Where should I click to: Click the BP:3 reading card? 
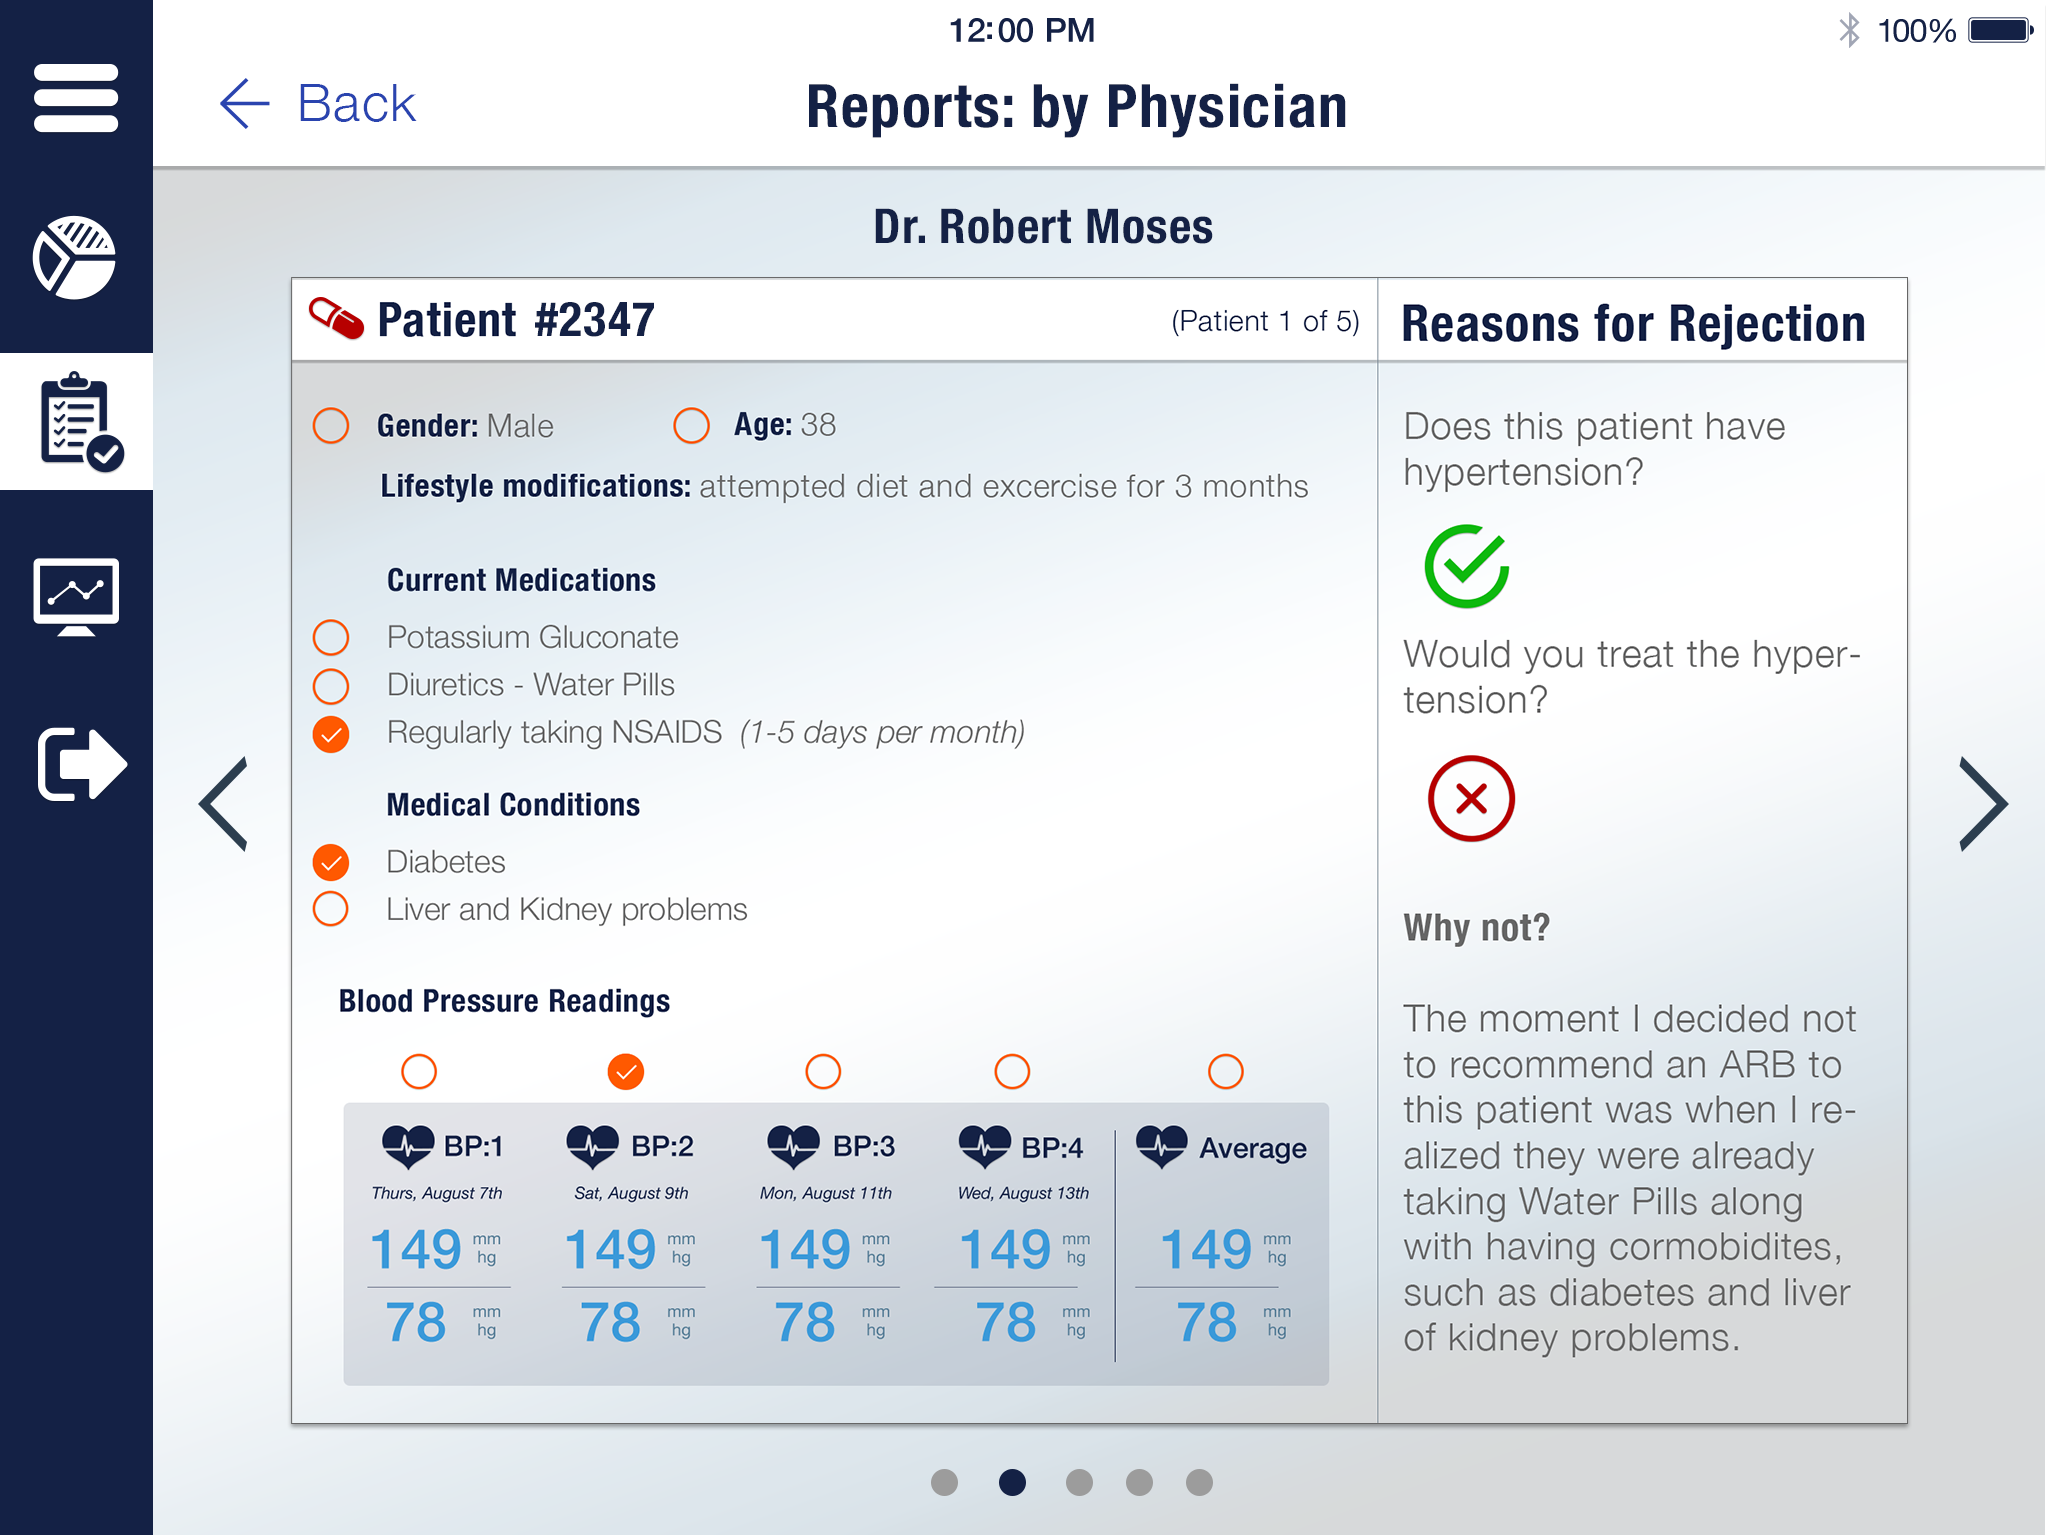tap(825, 1243)
